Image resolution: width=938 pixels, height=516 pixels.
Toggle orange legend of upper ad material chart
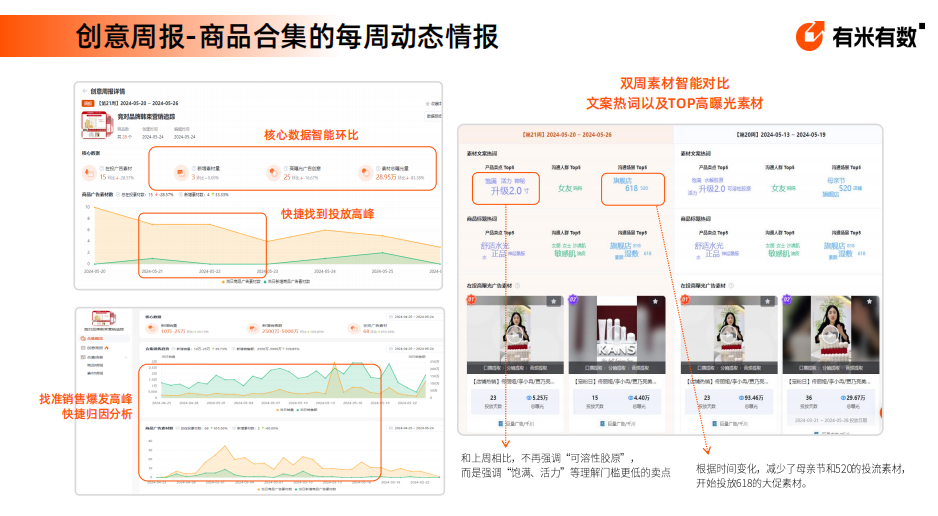[x=241, y=281]
